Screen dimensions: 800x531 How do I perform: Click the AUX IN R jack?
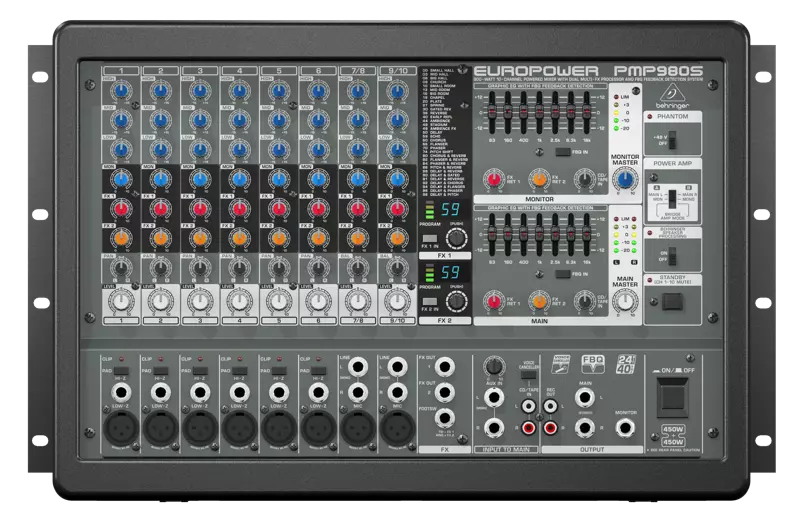[x=493, y=428]
